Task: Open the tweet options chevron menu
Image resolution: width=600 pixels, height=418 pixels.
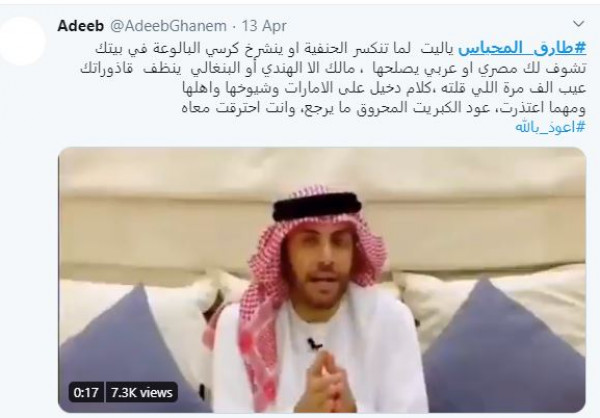Action: coord(578,24)
